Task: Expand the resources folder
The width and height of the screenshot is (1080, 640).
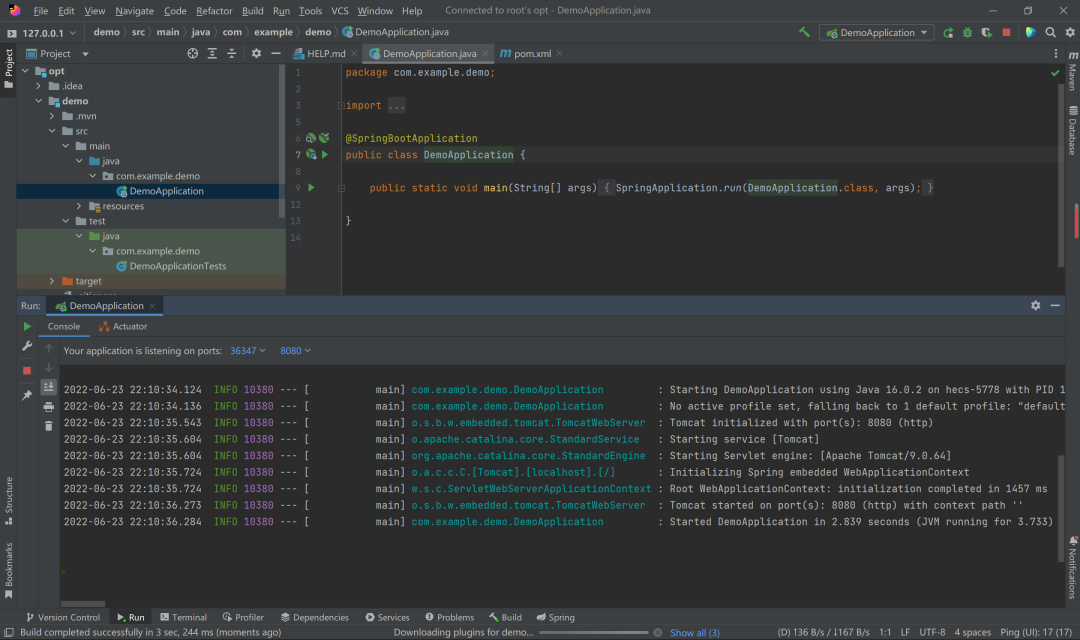Action: pos(79,206)
